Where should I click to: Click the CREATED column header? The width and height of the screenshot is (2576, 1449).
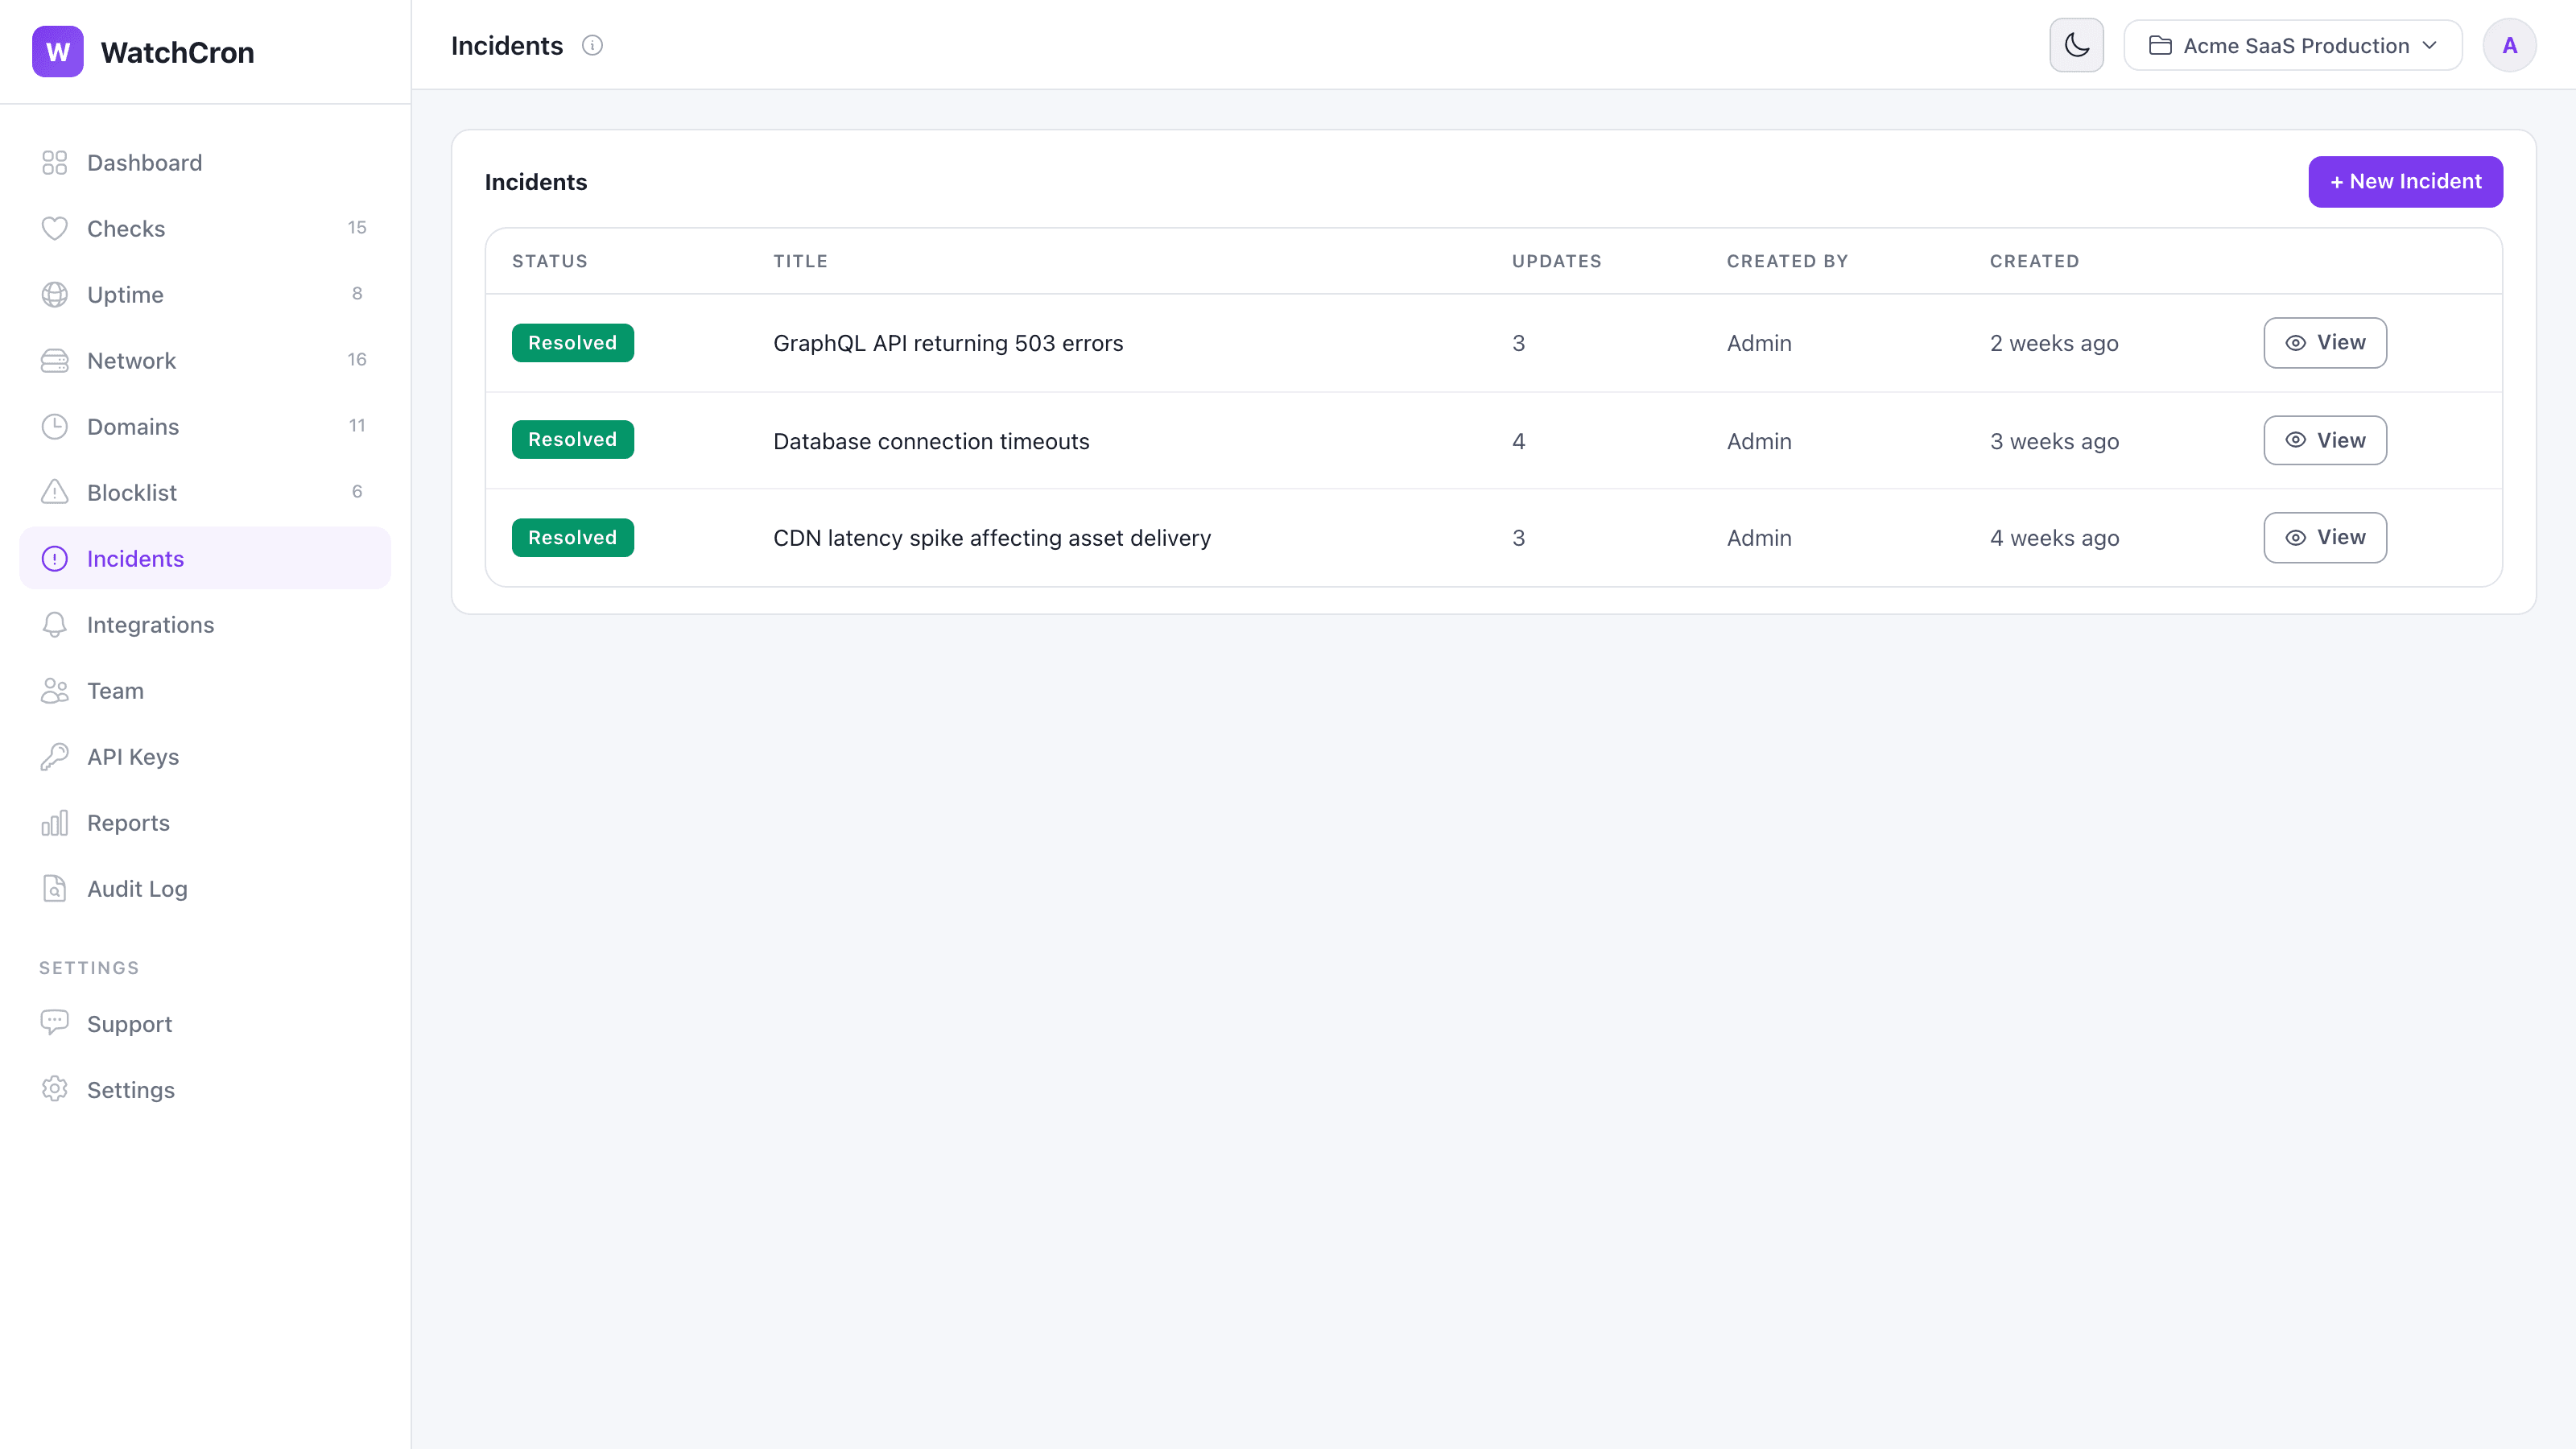pos(2035,261)
